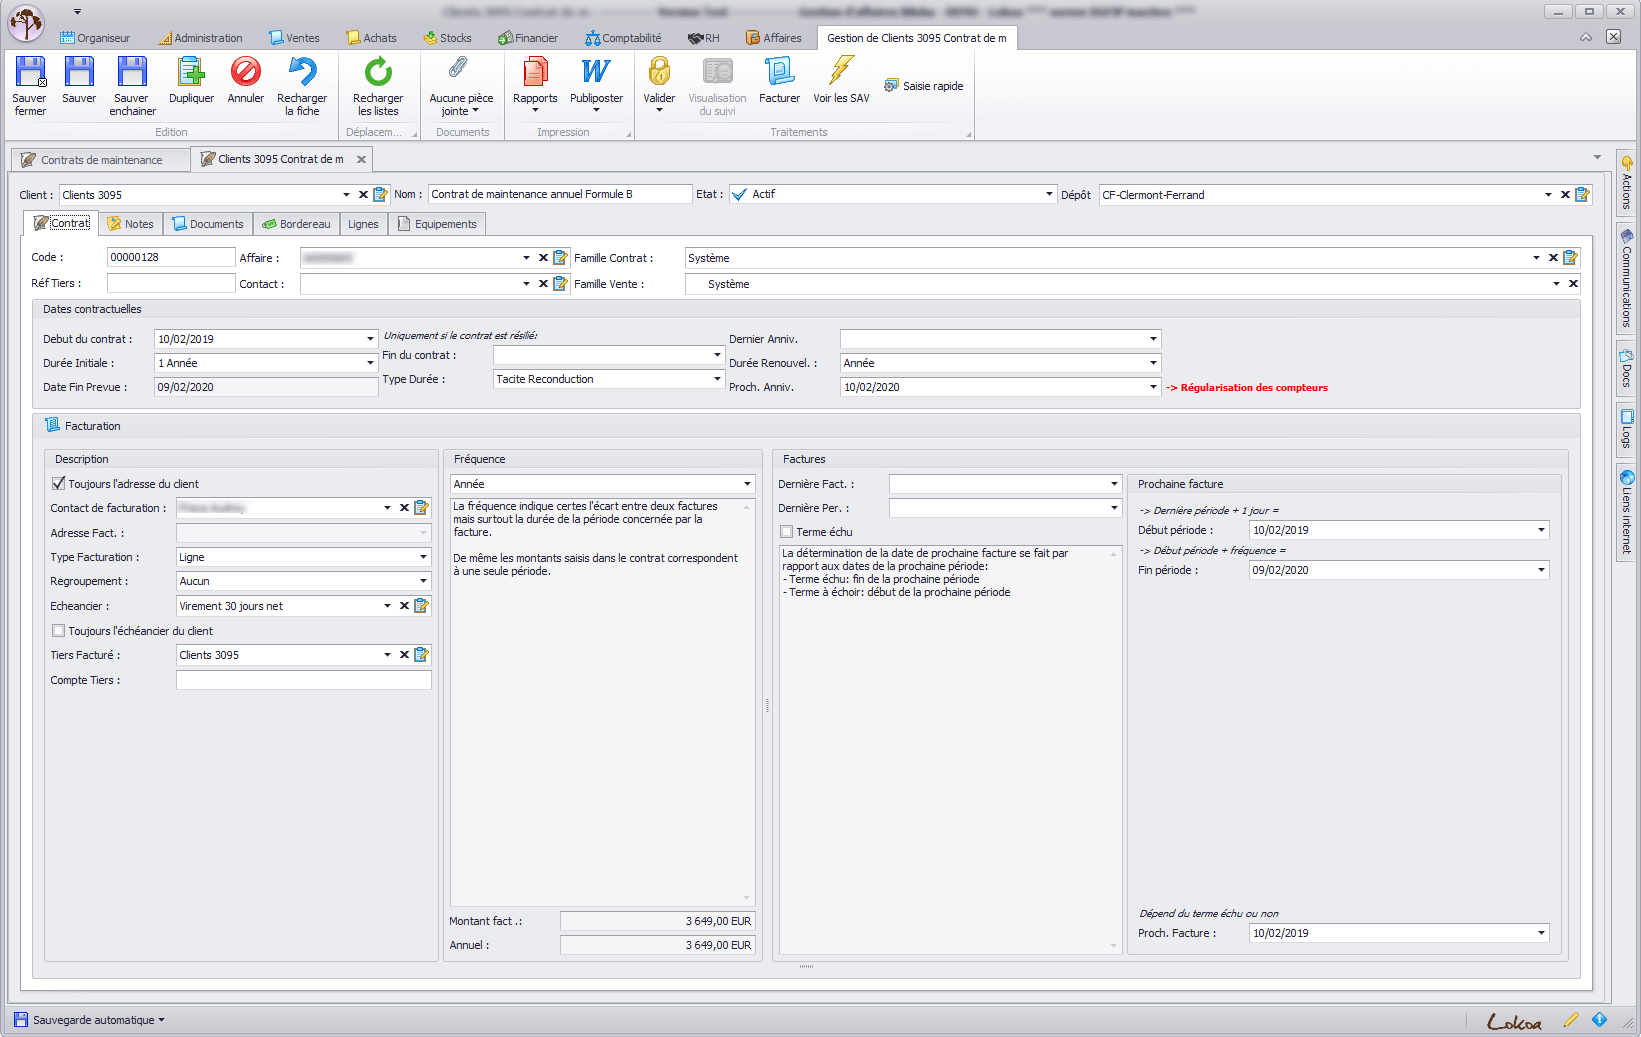Viewport: 1641px width, 1037px height.
Task: Collapse the ribbon with the up chevron
Action: (x=1586, y=37)
